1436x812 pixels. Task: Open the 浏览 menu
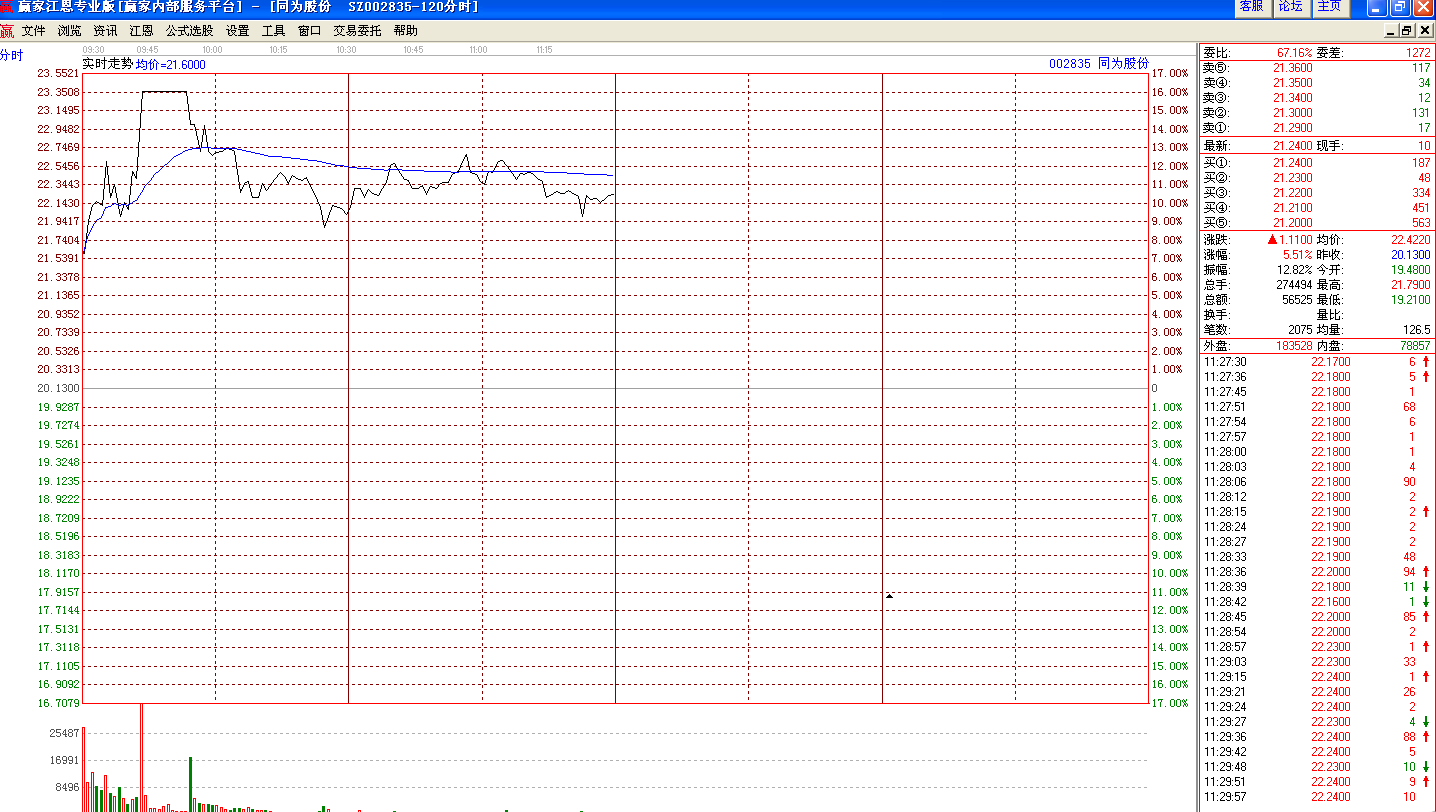coord(70,31)
